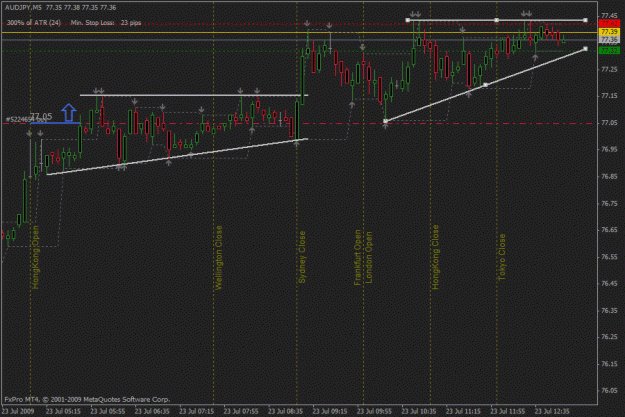
Task: Click the 23 Jul 09:55 time label
Action: (x=374, y=411)
